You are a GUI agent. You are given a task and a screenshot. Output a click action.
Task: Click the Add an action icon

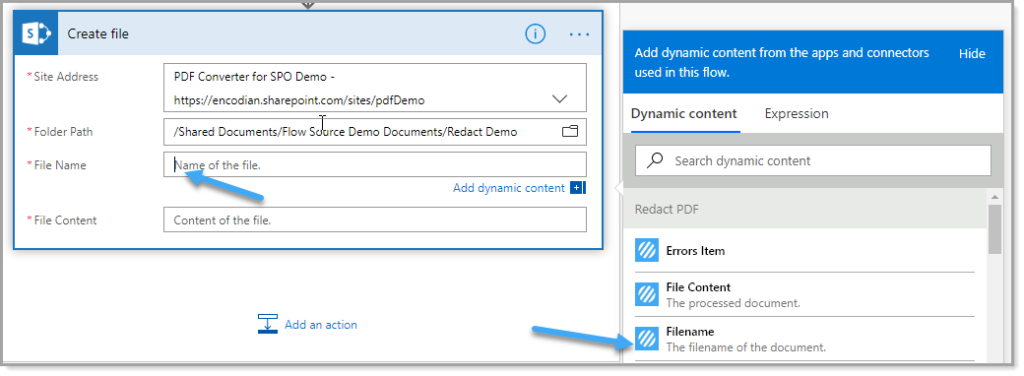point(268,324)
